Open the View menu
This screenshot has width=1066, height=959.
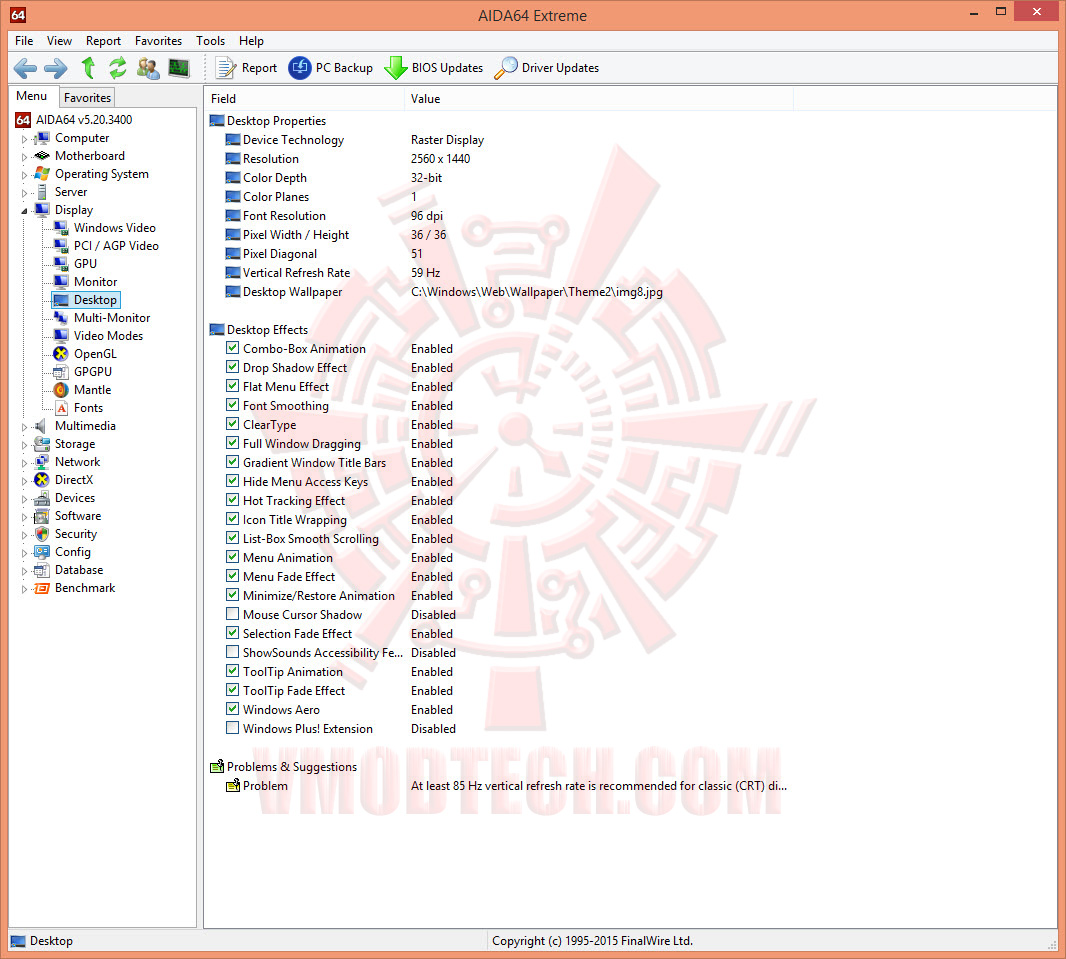pyautogui.click(x=59, y=41)
